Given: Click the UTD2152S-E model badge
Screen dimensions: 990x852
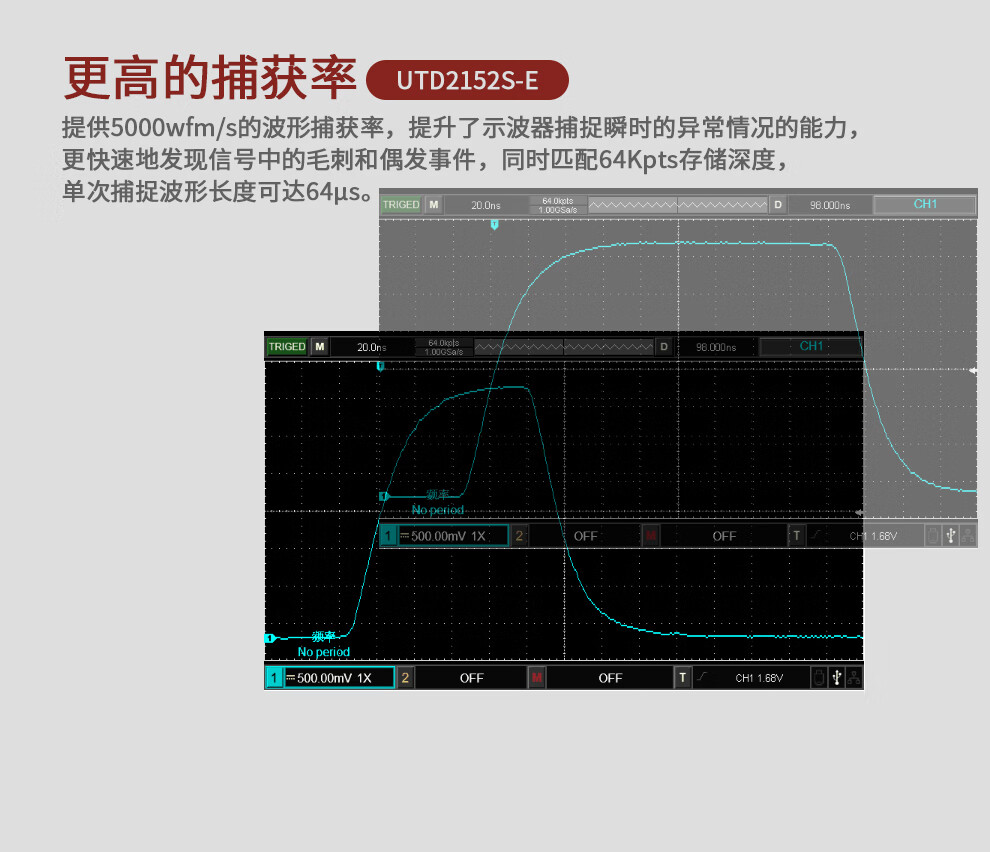Looking at the screenshot, I should point(467,80).
